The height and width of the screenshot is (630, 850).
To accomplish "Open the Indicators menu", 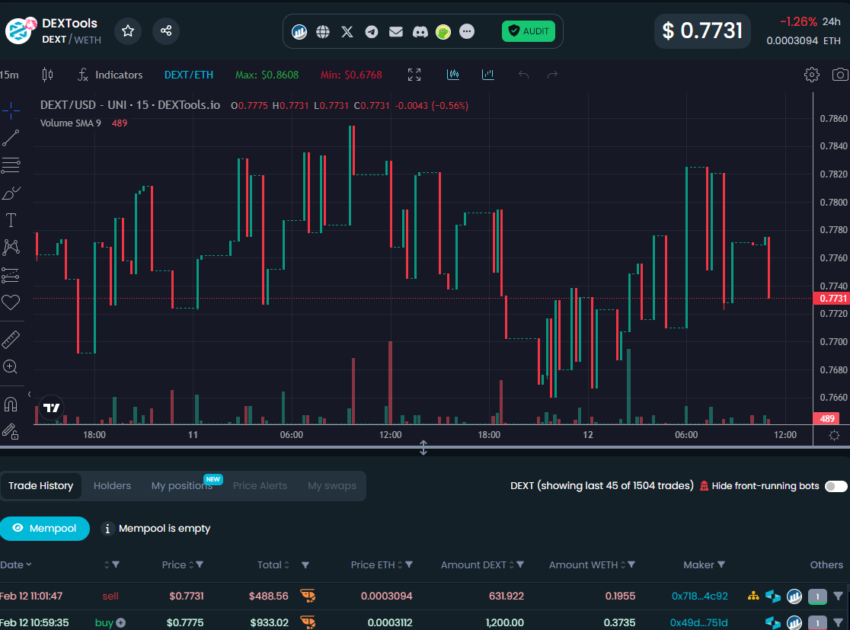I will click(111, 75).
